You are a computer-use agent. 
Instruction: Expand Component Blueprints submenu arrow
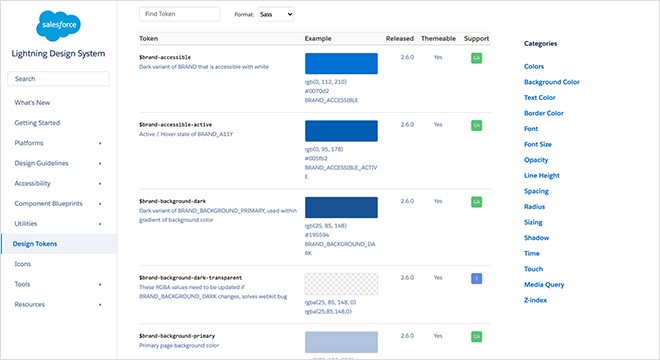tap(100, 204)
